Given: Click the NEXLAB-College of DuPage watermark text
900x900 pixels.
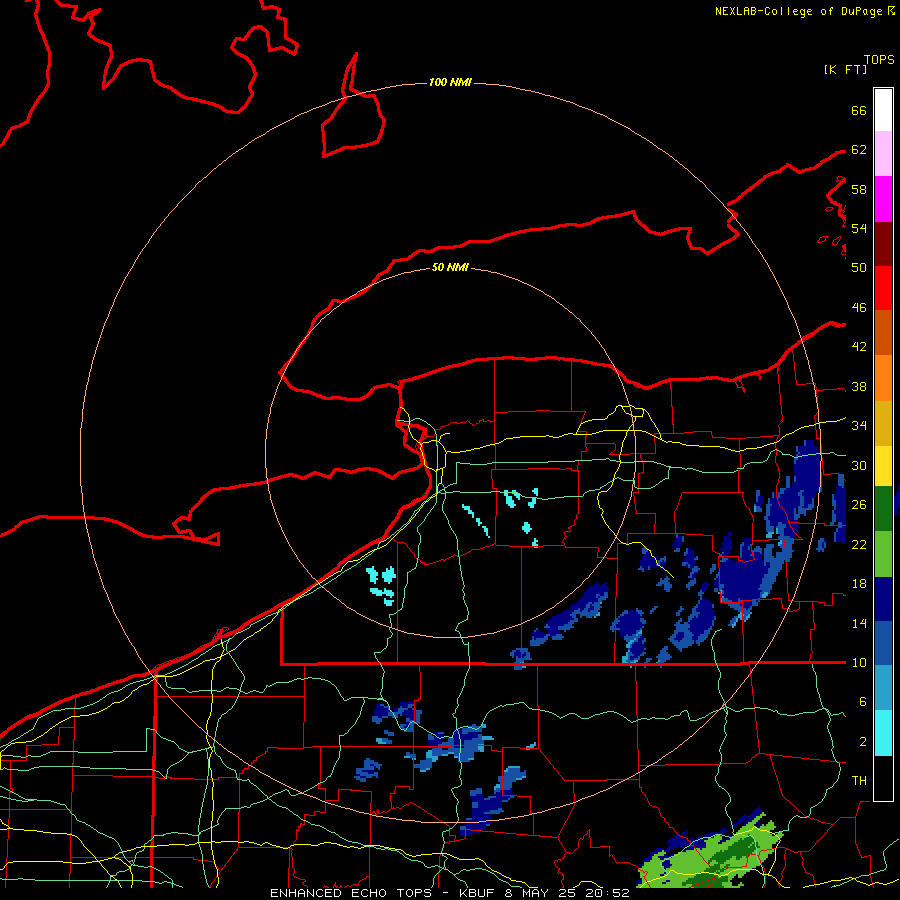Looking at the screenshot, I should point(804,11).
